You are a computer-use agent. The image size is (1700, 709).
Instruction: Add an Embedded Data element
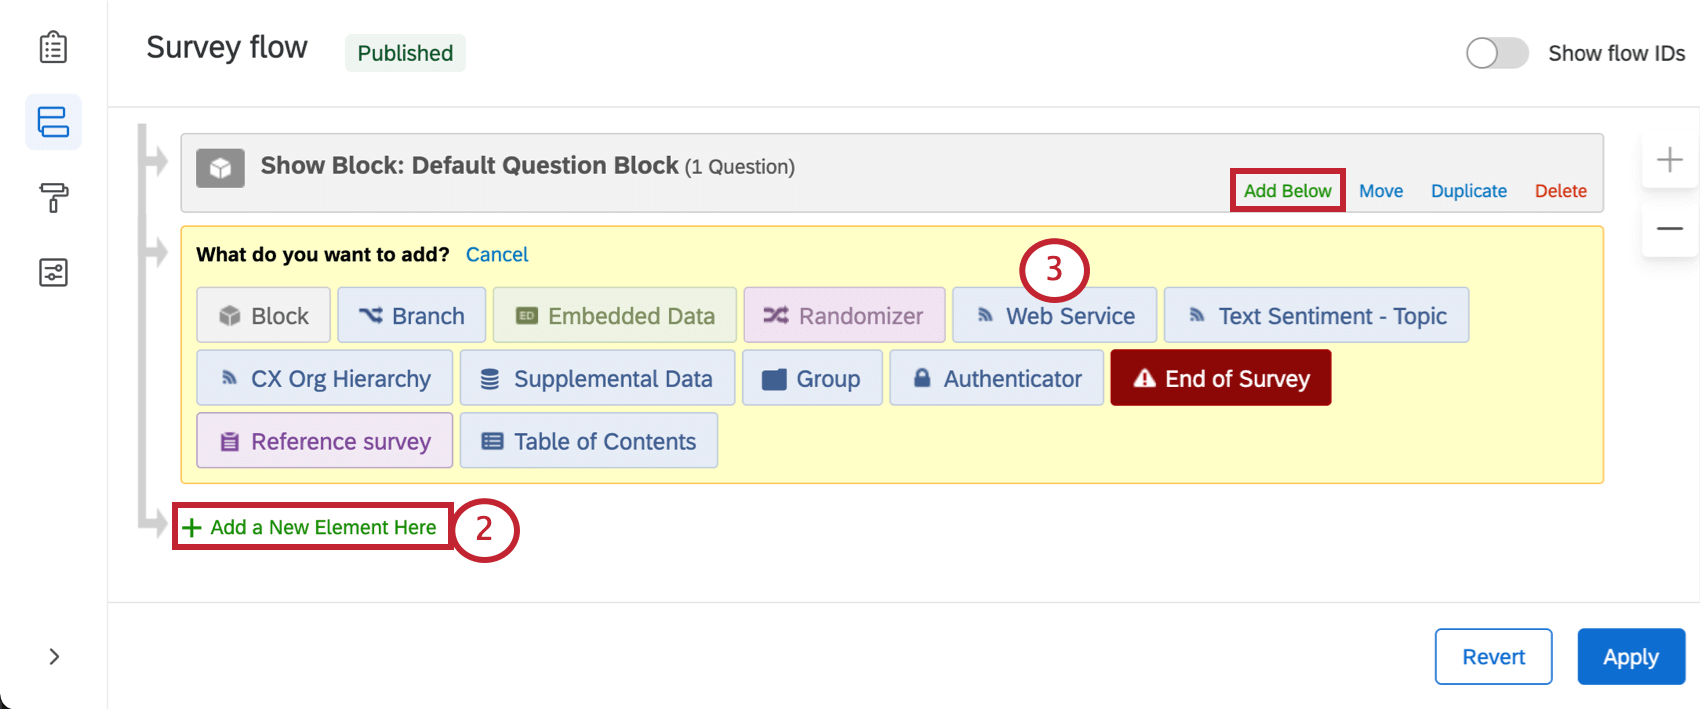coord(613,315)
